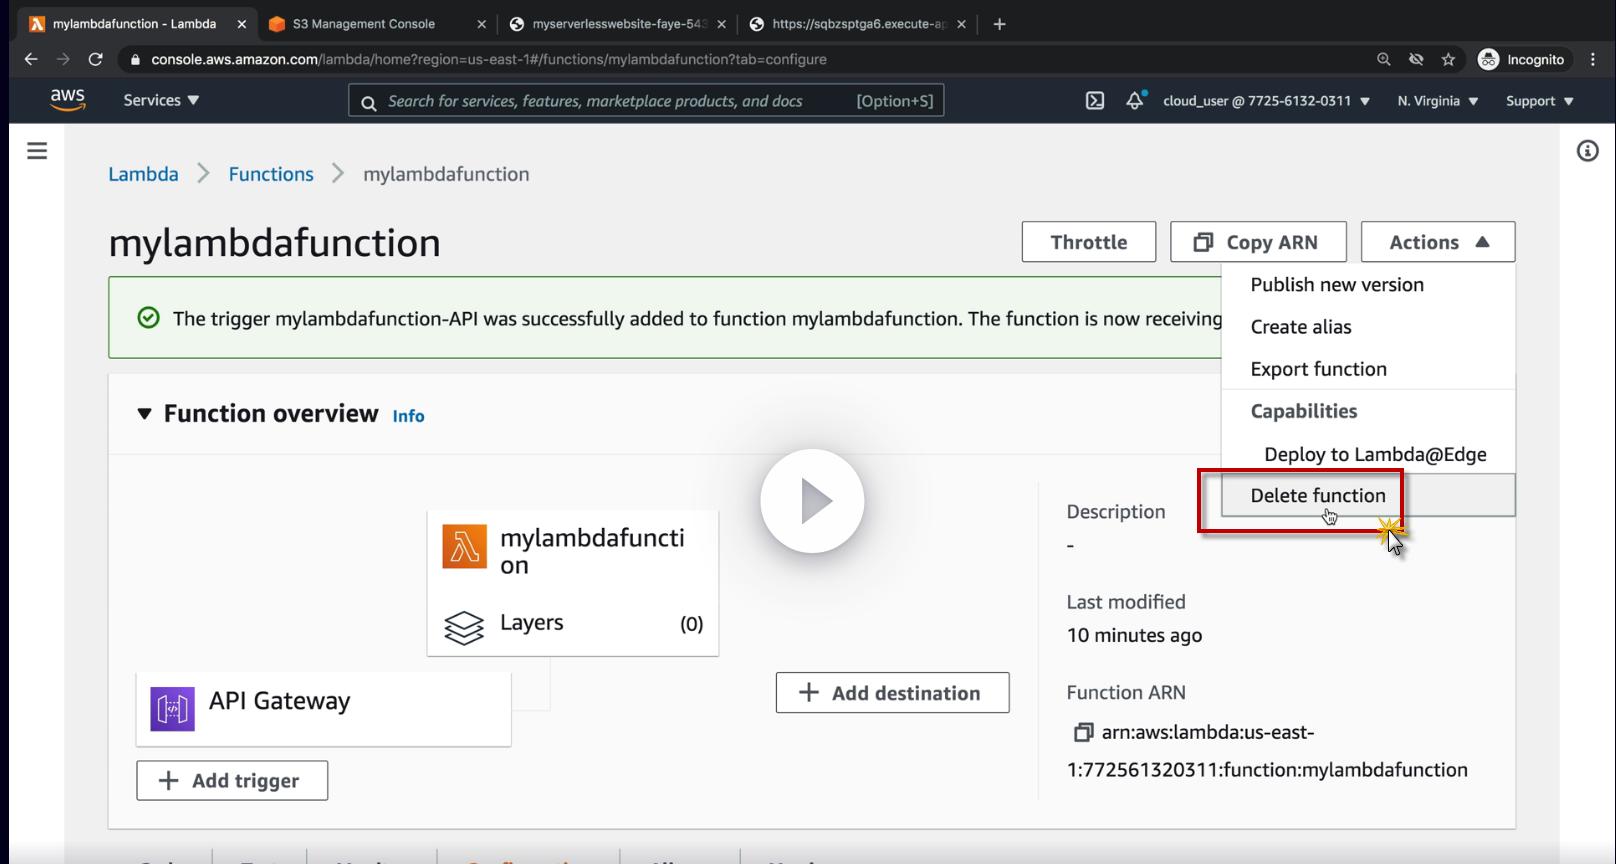Click the Throttle button

click(1088, 242)
